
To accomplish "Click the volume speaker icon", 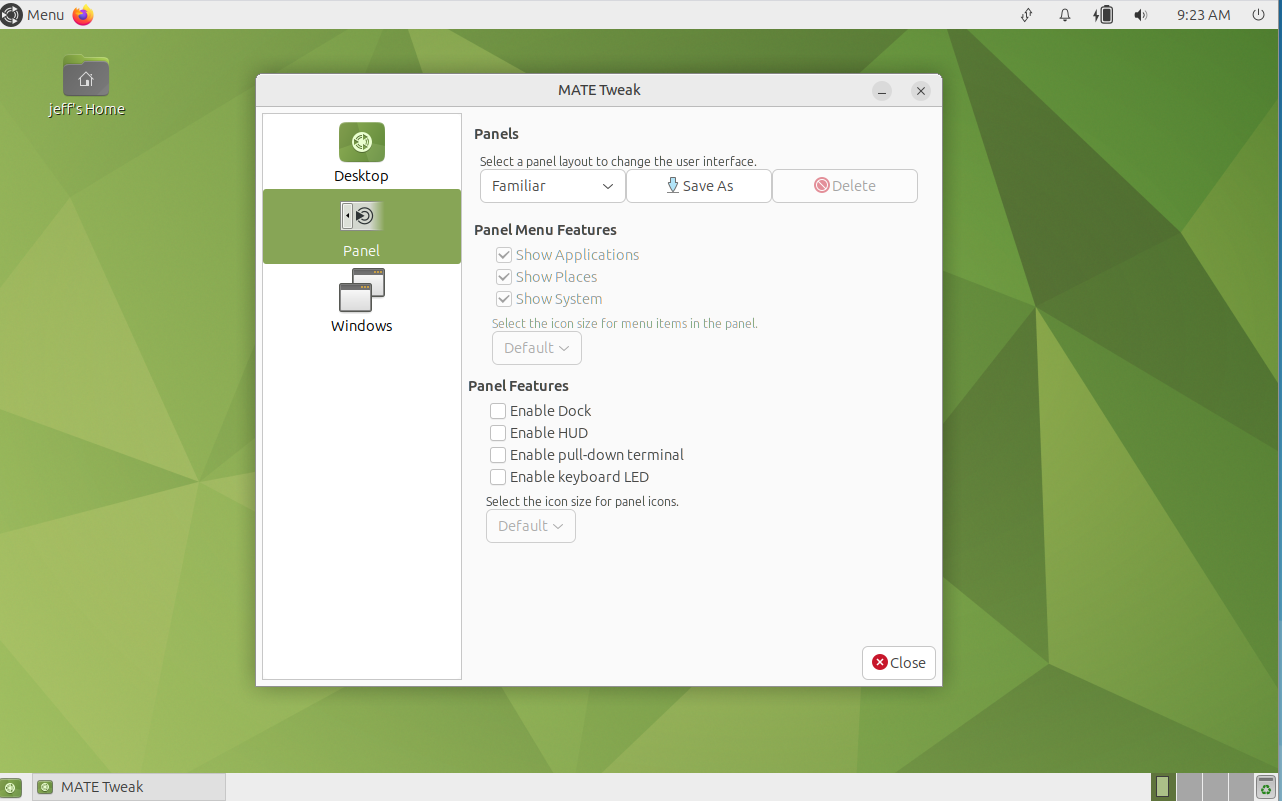I will pos(1141,15).
